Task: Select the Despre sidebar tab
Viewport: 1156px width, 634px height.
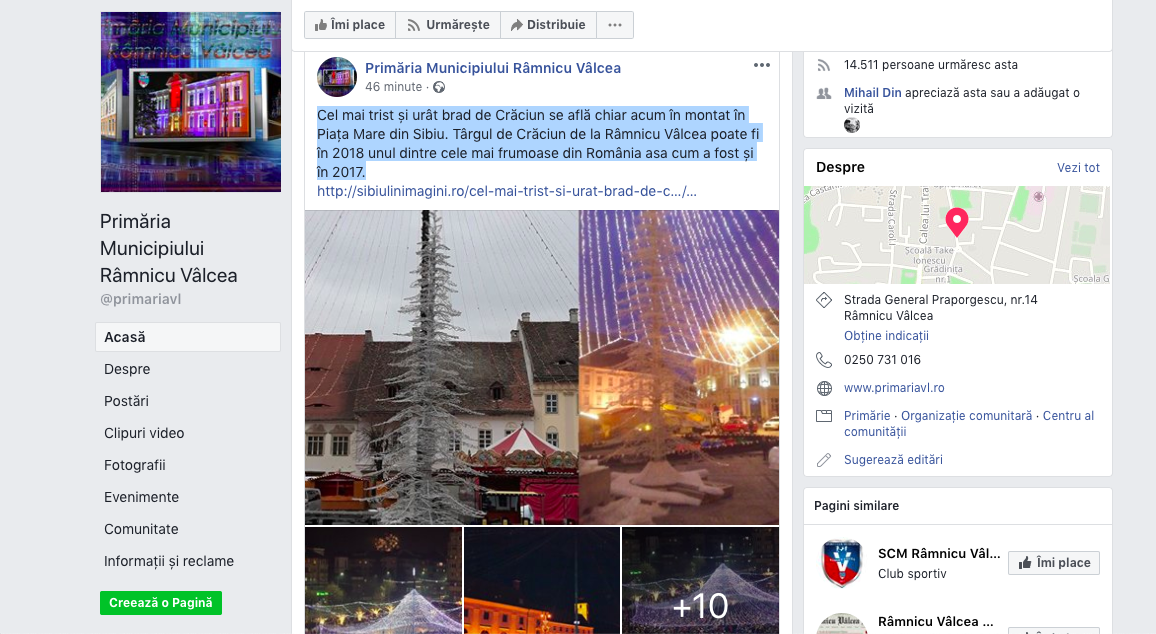Action: pos(127,369)
